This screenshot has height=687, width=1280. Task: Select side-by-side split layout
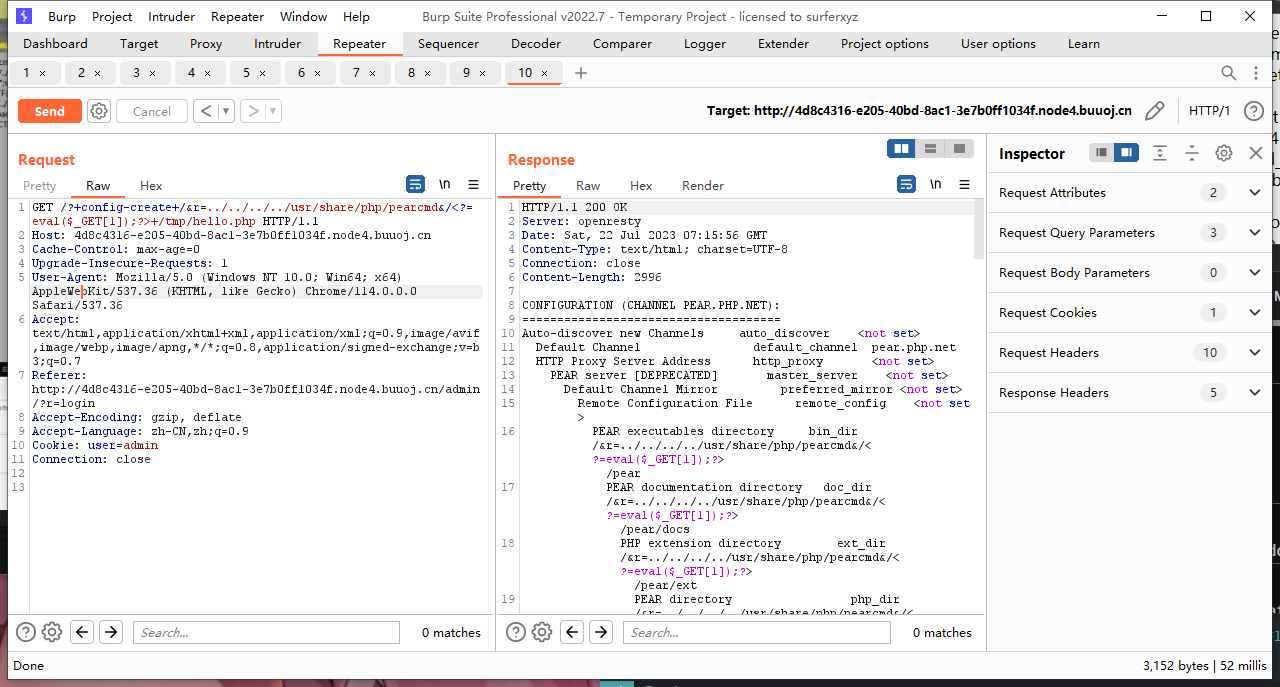(902, 148)
